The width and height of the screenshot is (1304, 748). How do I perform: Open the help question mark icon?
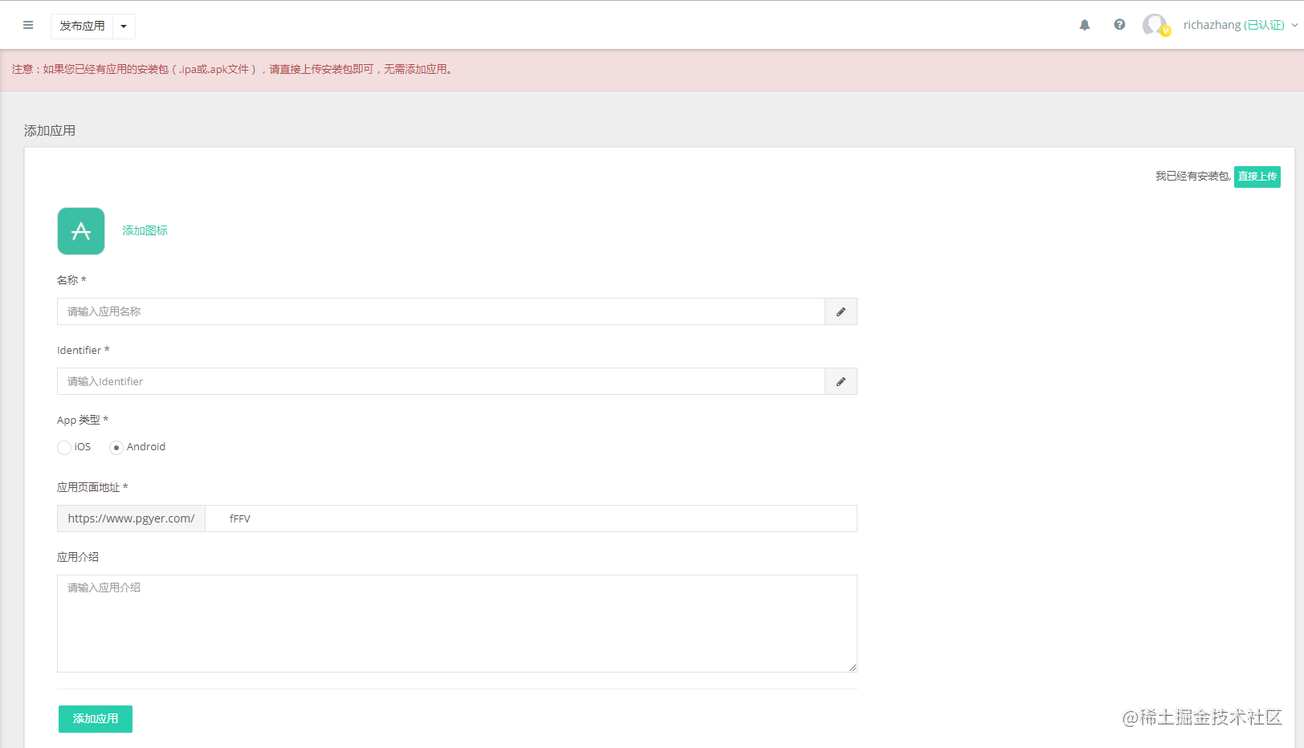(x=1119, y=25)
